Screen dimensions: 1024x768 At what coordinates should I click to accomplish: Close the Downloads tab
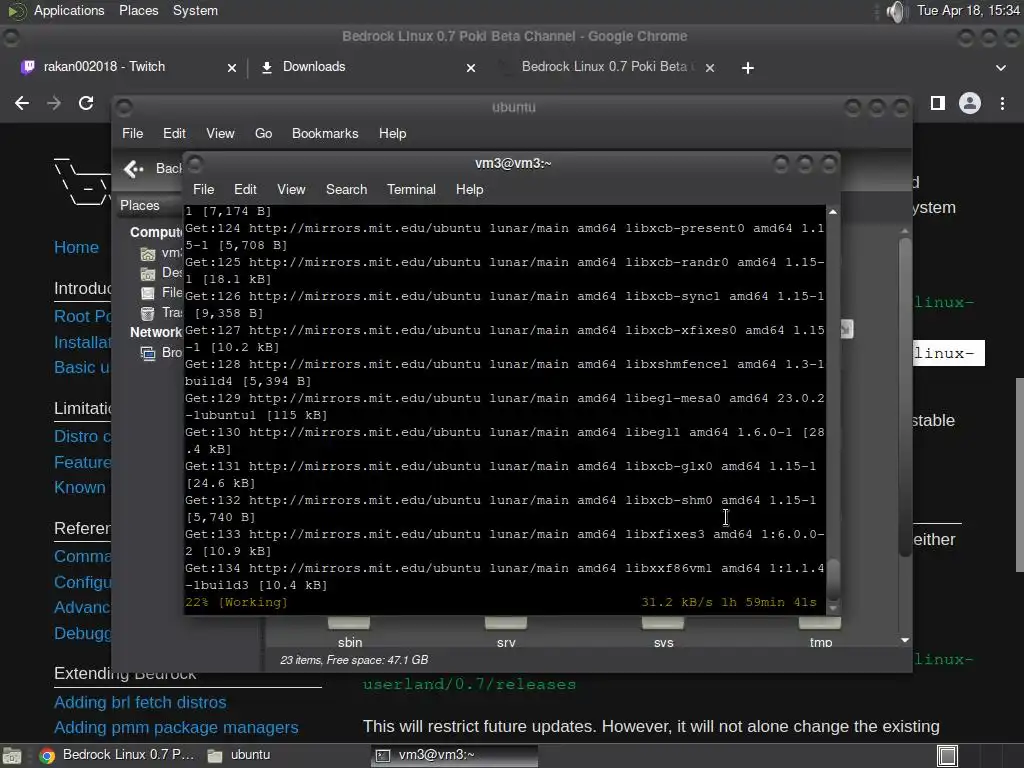point(470,68)
